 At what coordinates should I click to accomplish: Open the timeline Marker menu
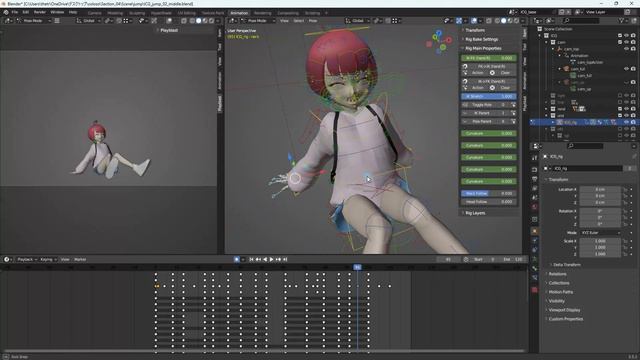[80, 260]
